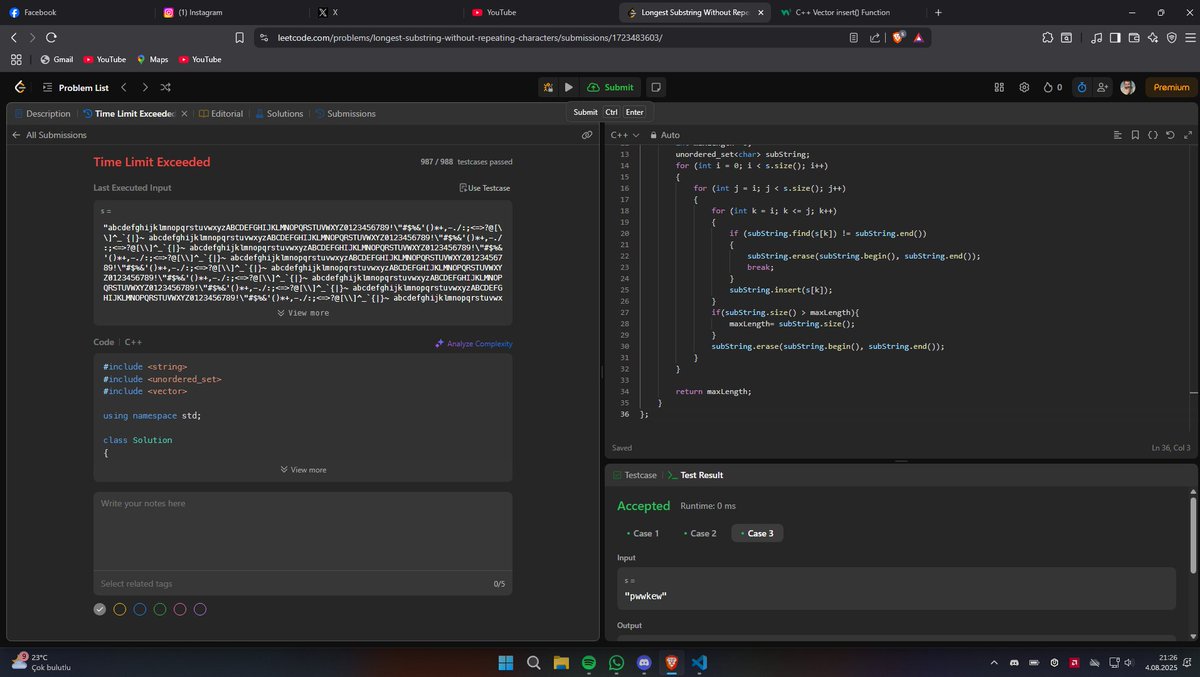Expand editor to fullscreen icon
Image resolution: width=1200 pixels, height=677 pixels.
coord(1188,135)
